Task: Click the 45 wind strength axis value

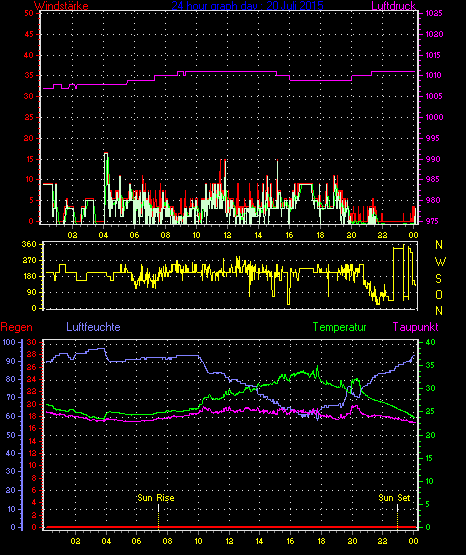Action: [x=29, y=34]
